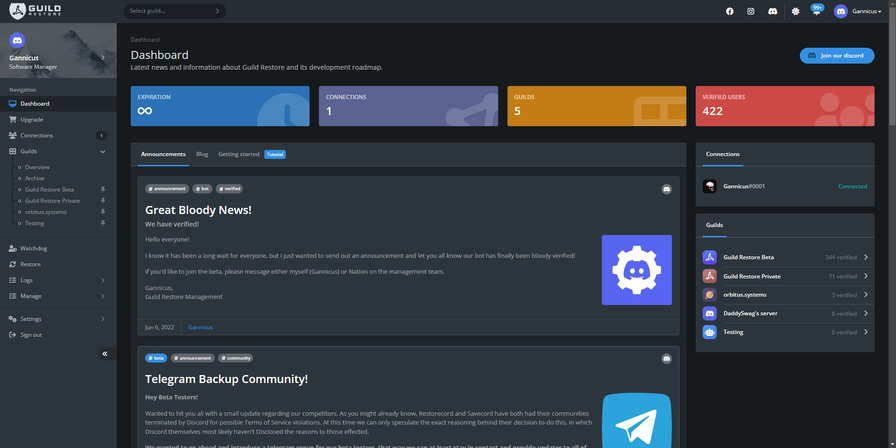Click orbitus.systems planet icon in panel
The height and width of the screenshot is (448, 896).
point(710,295)
